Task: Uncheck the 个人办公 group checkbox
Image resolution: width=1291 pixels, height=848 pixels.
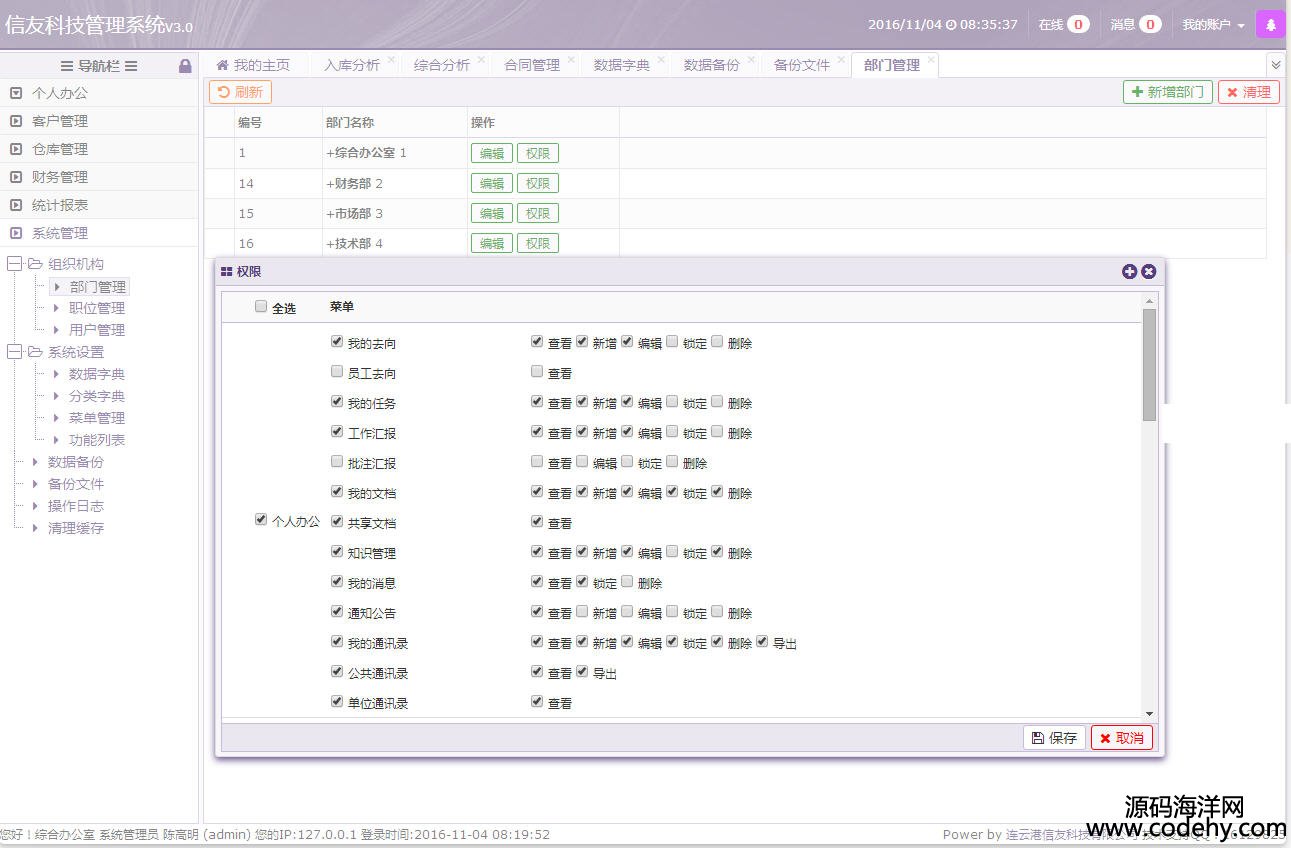Action: tap(261, 520)
